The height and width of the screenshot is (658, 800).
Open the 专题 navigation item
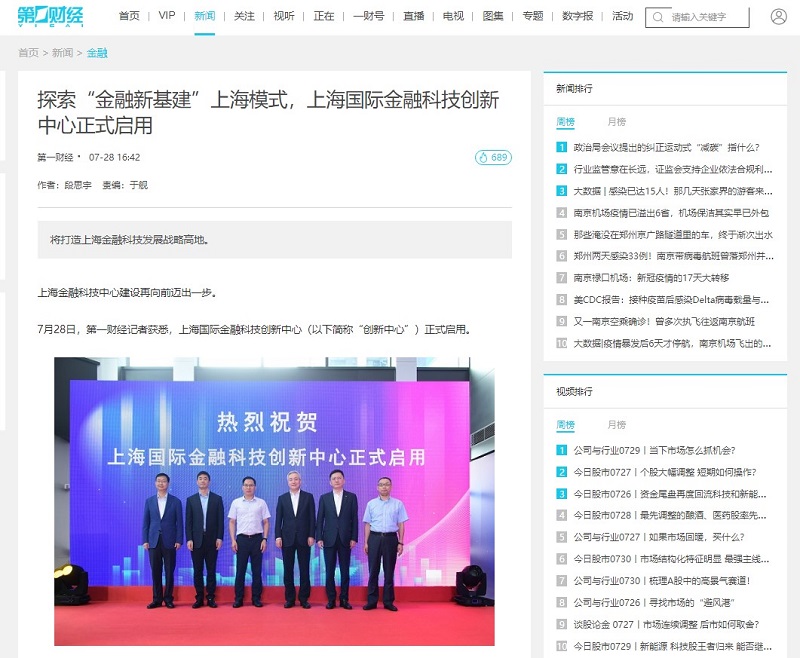click(x=533, y=16)
